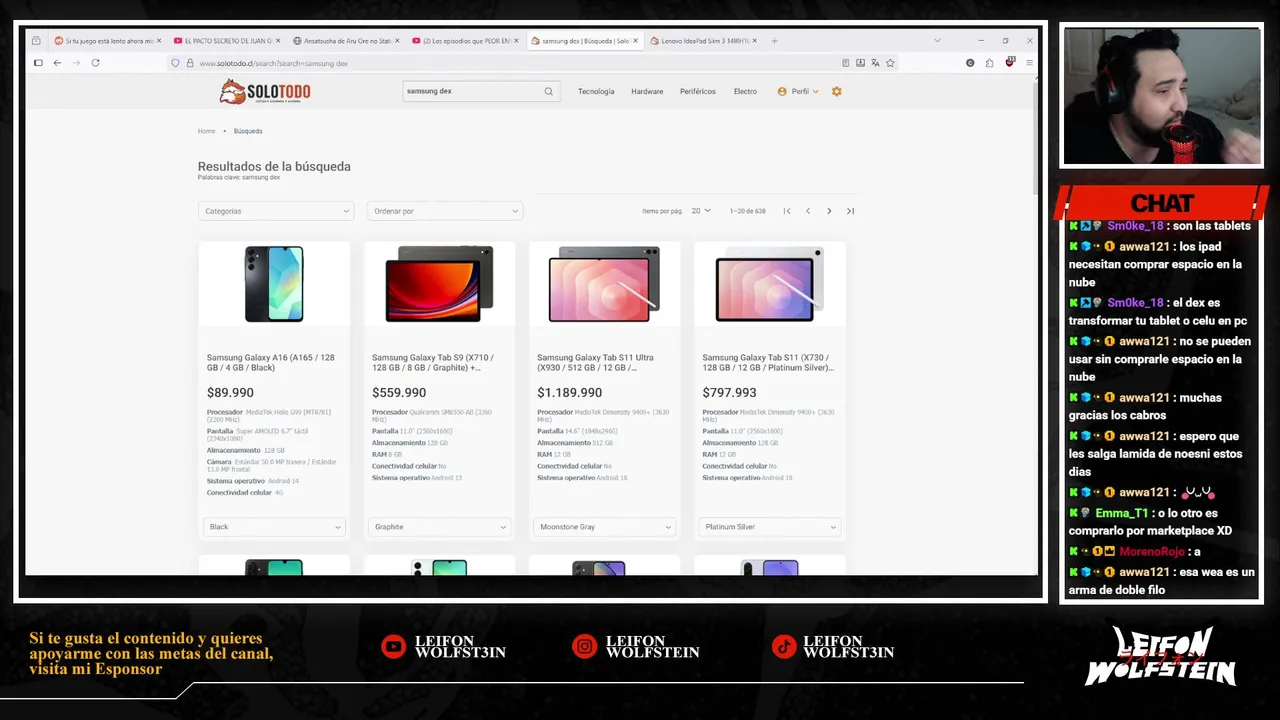Switch to the Lenovo IdeaPad Slim 3 tab

click(x=702, y=41)
